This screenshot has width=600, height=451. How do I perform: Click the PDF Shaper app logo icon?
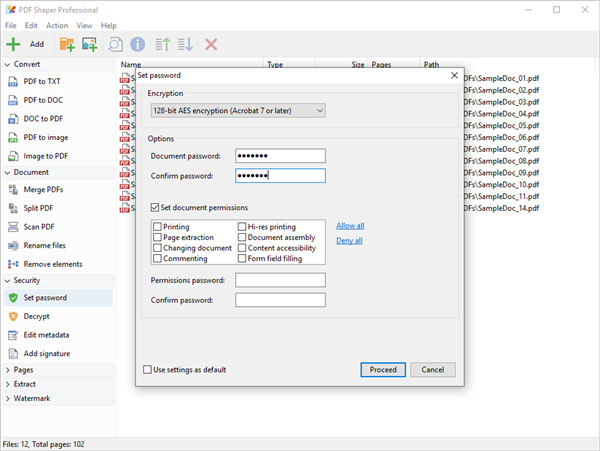[11, 10]
